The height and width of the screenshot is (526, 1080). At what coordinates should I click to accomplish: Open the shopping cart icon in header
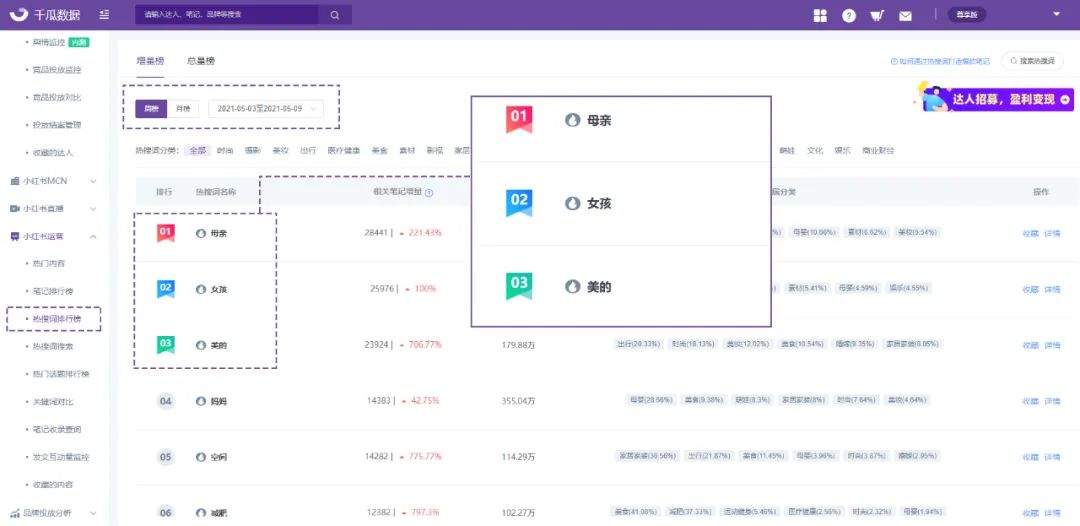coord(877,15)
